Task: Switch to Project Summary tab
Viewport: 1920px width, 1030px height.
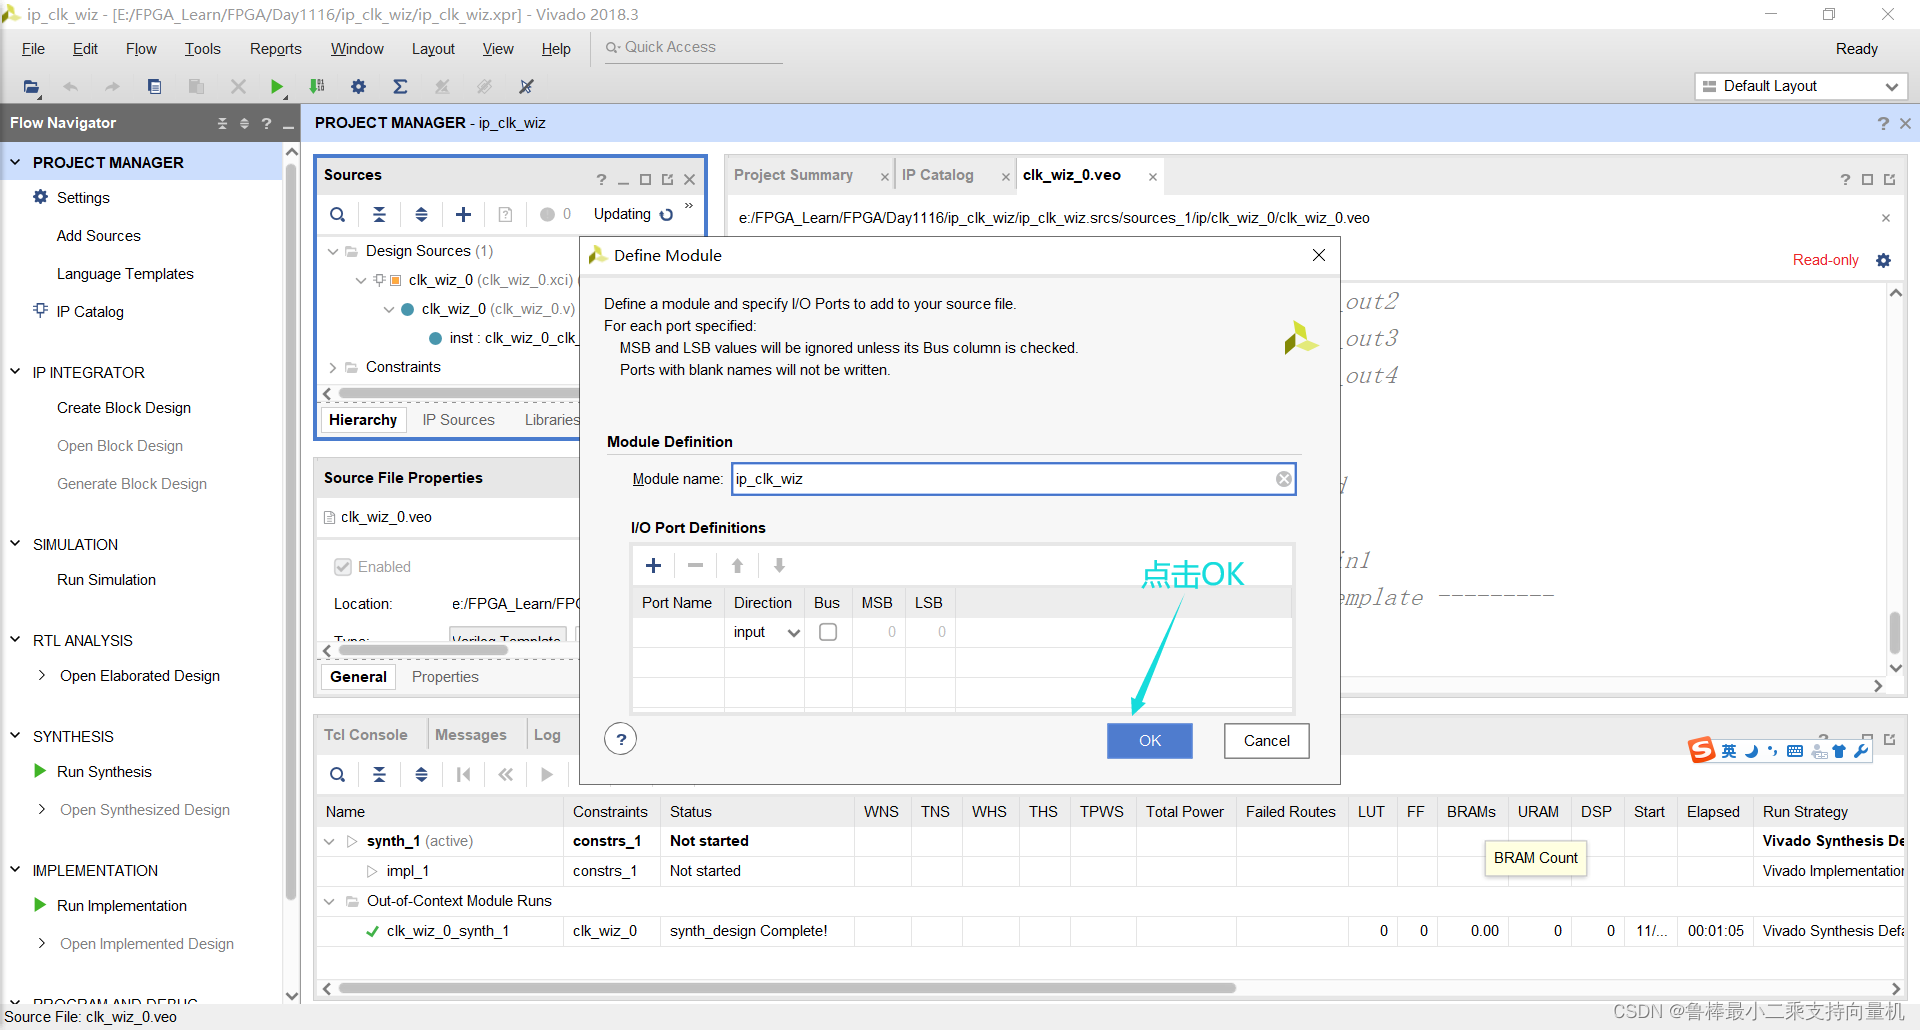Action: click(793, 175)
